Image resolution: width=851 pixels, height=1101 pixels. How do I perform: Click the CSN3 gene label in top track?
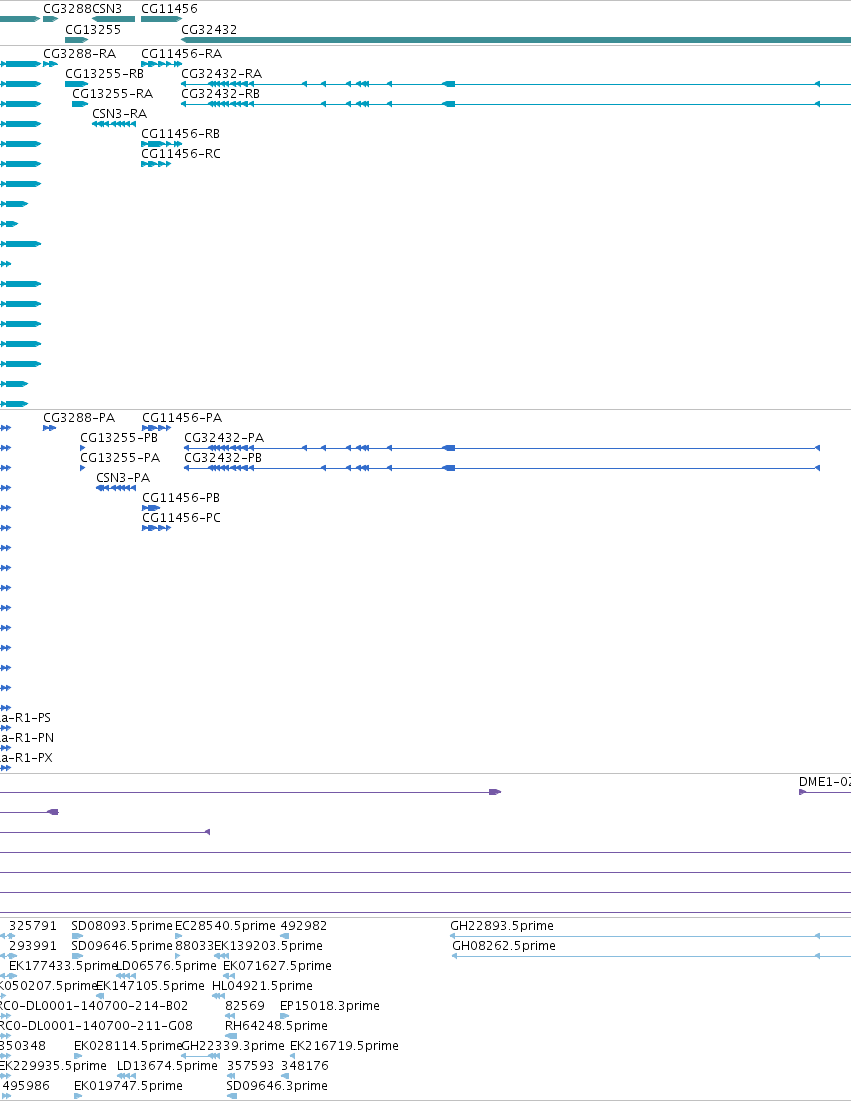pyautogui.click(x=107, y=9)
